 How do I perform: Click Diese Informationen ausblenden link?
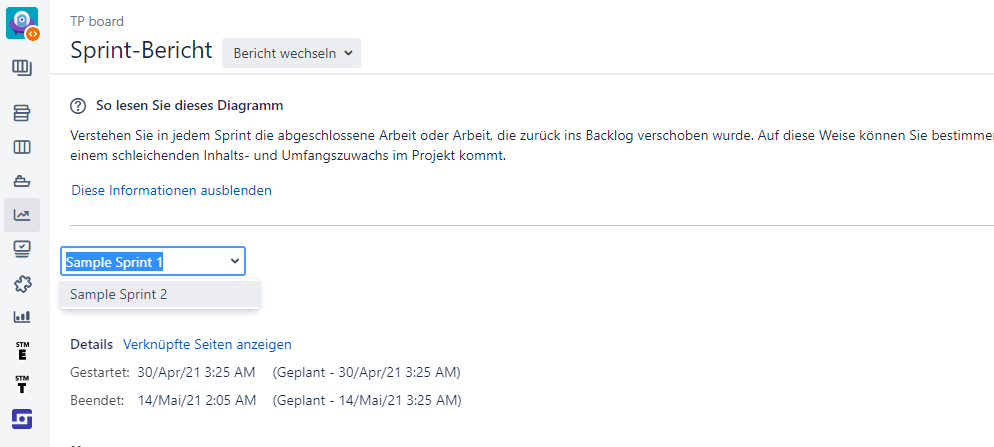(x=171, y=190)
